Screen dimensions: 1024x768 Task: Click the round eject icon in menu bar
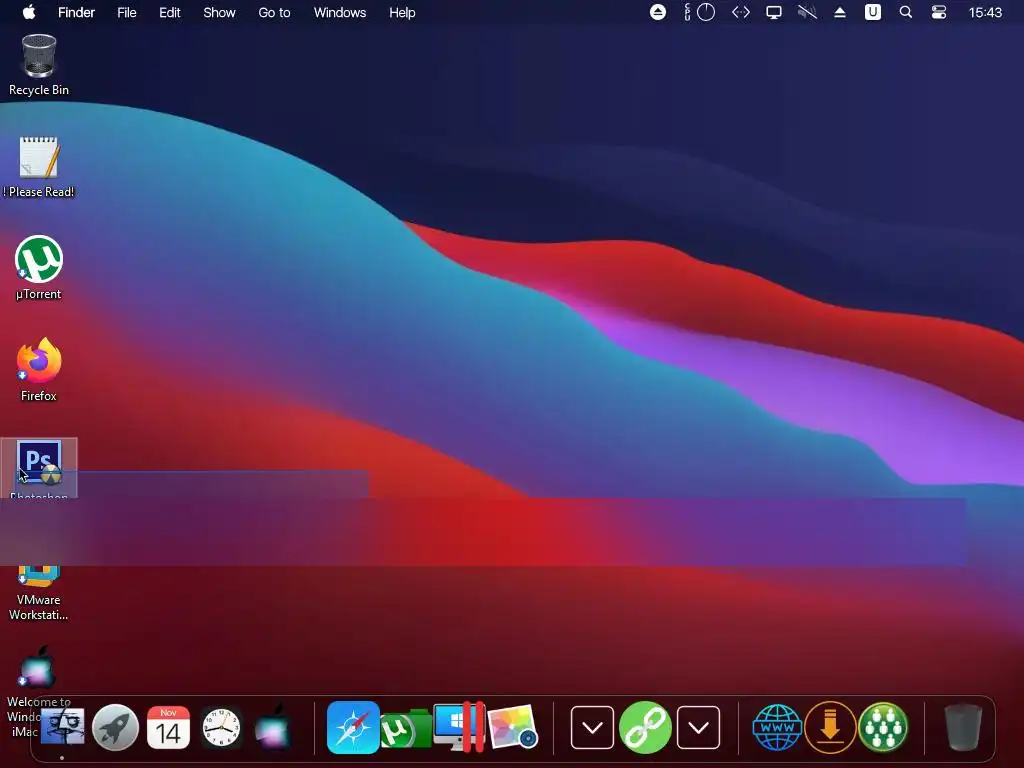pyautogui.click(x=658, y=12)
